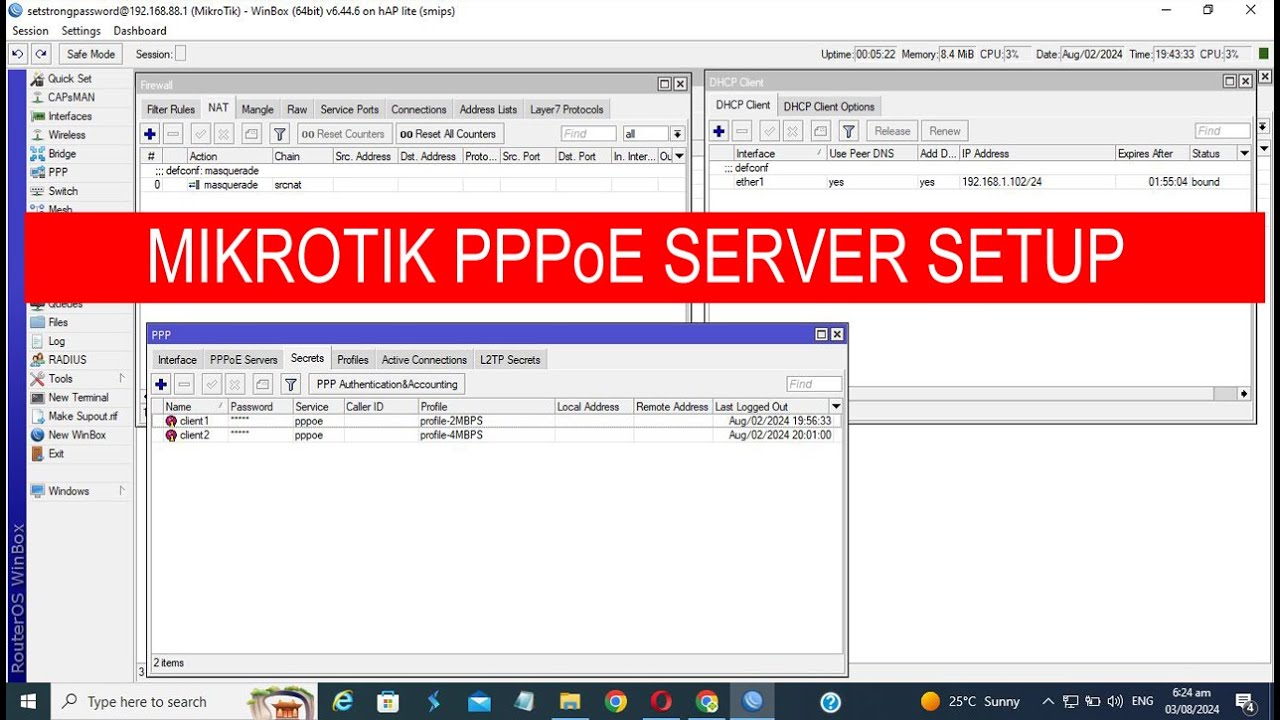Click PPP comment icon
The width and height of the screenshot is (1280, 720).
tap(262, 384)
